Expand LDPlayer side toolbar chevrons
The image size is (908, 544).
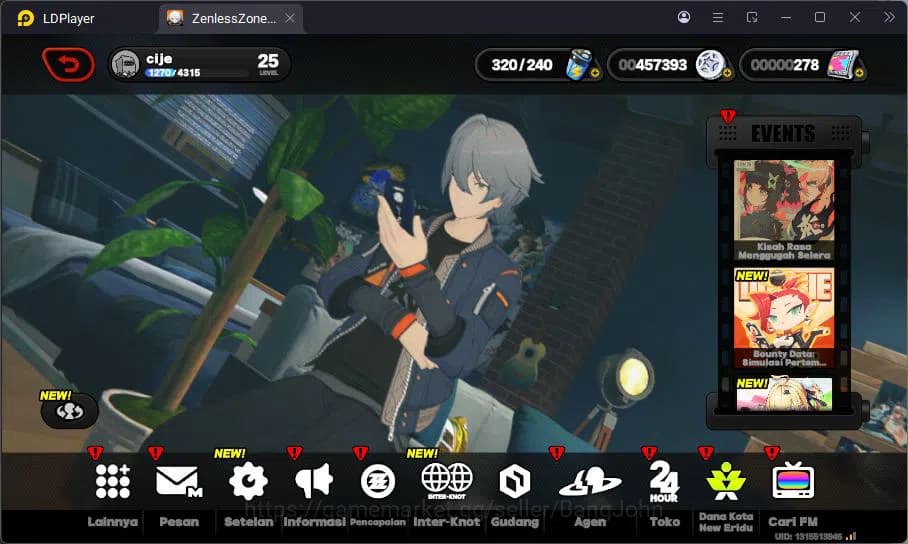click(x=889, y=17)
